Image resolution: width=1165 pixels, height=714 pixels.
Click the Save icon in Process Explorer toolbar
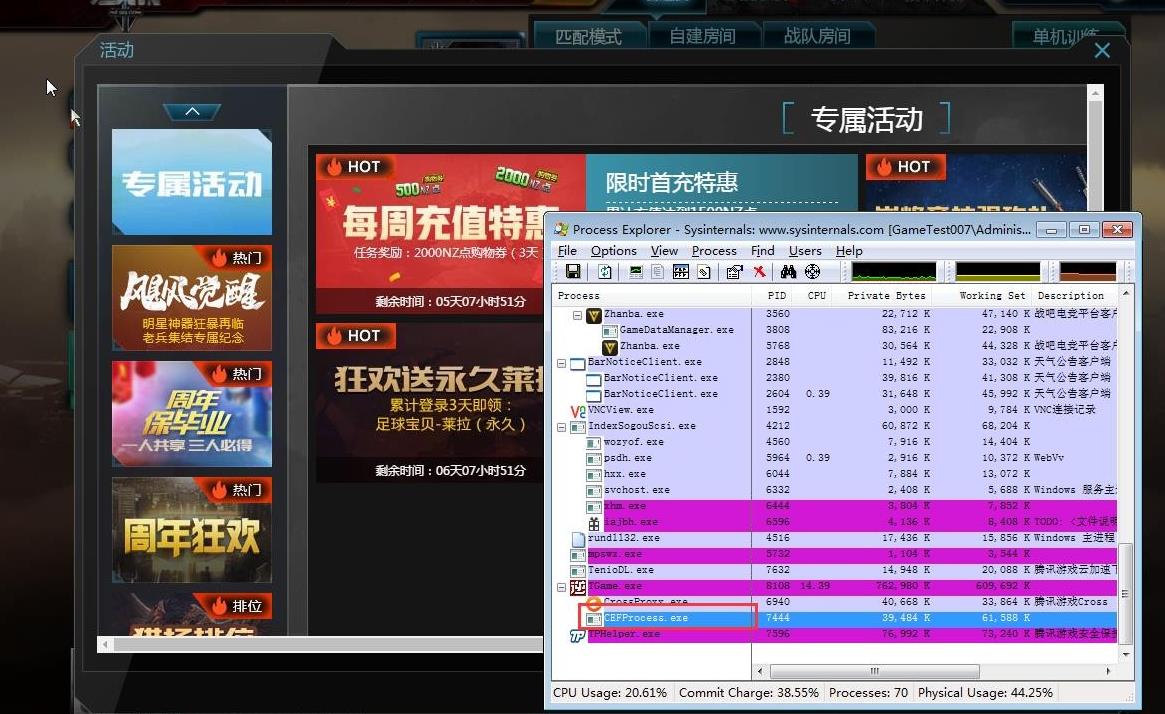point(573,272)
